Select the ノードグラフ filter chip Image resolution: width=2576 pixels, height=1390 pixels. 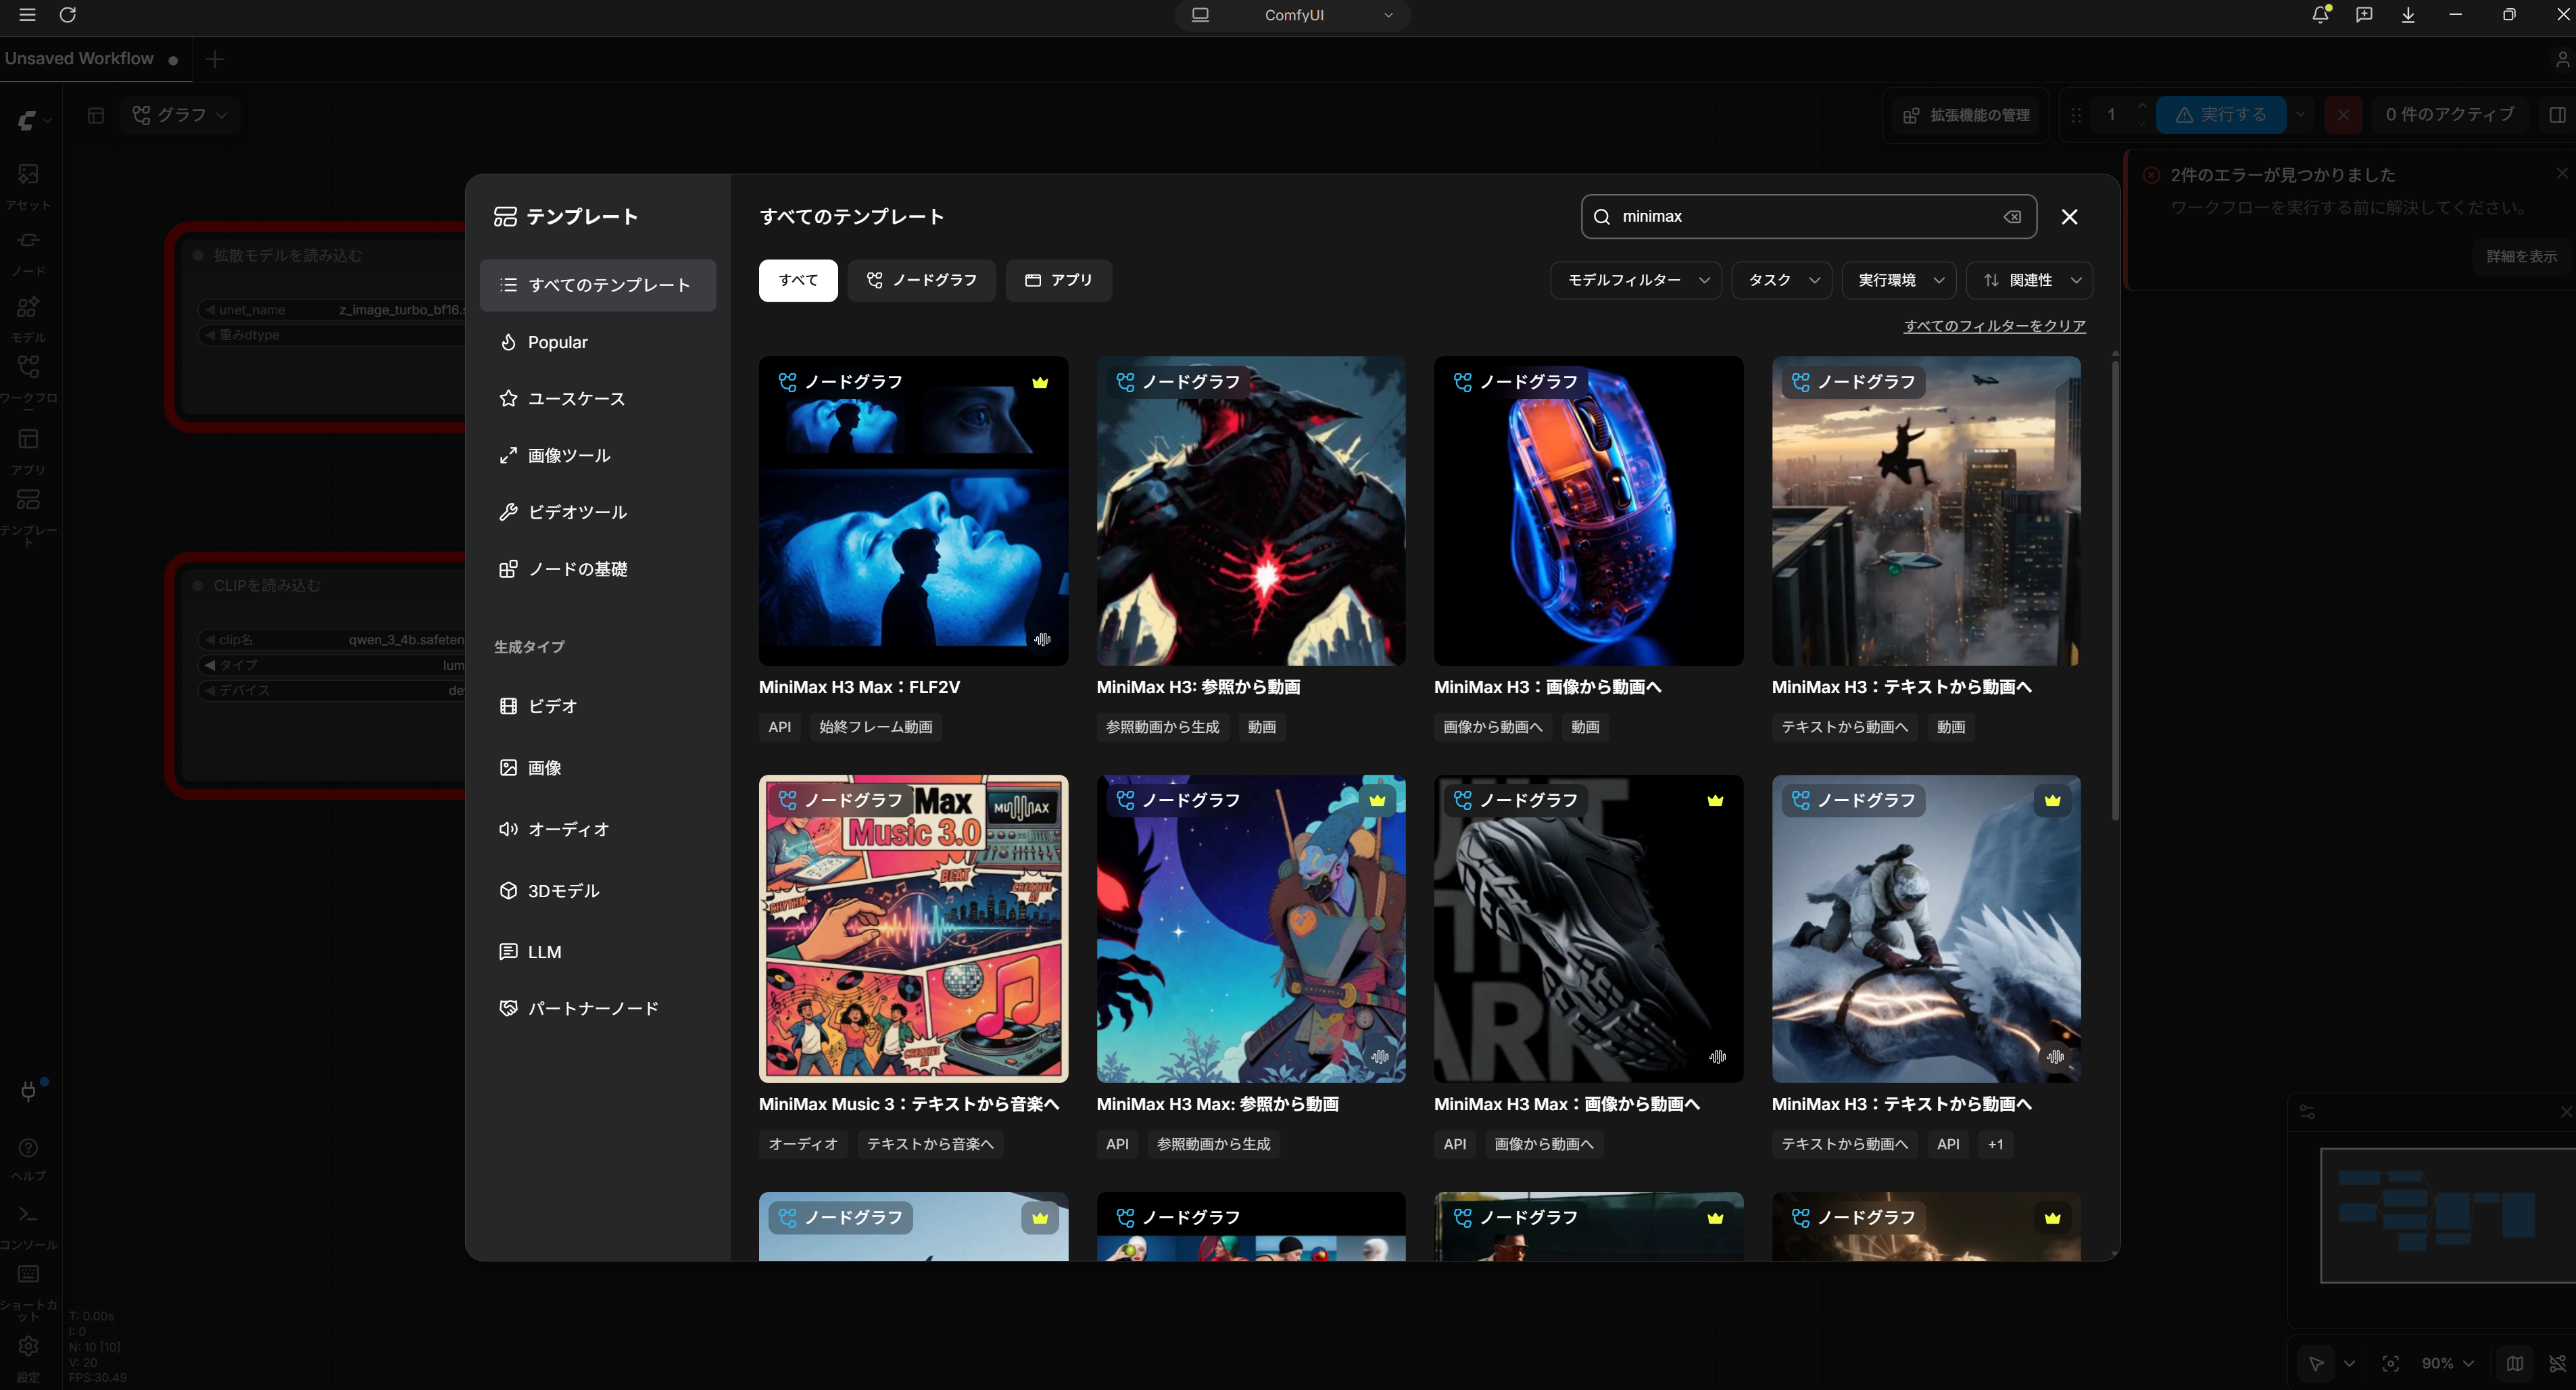coord(921,280)
